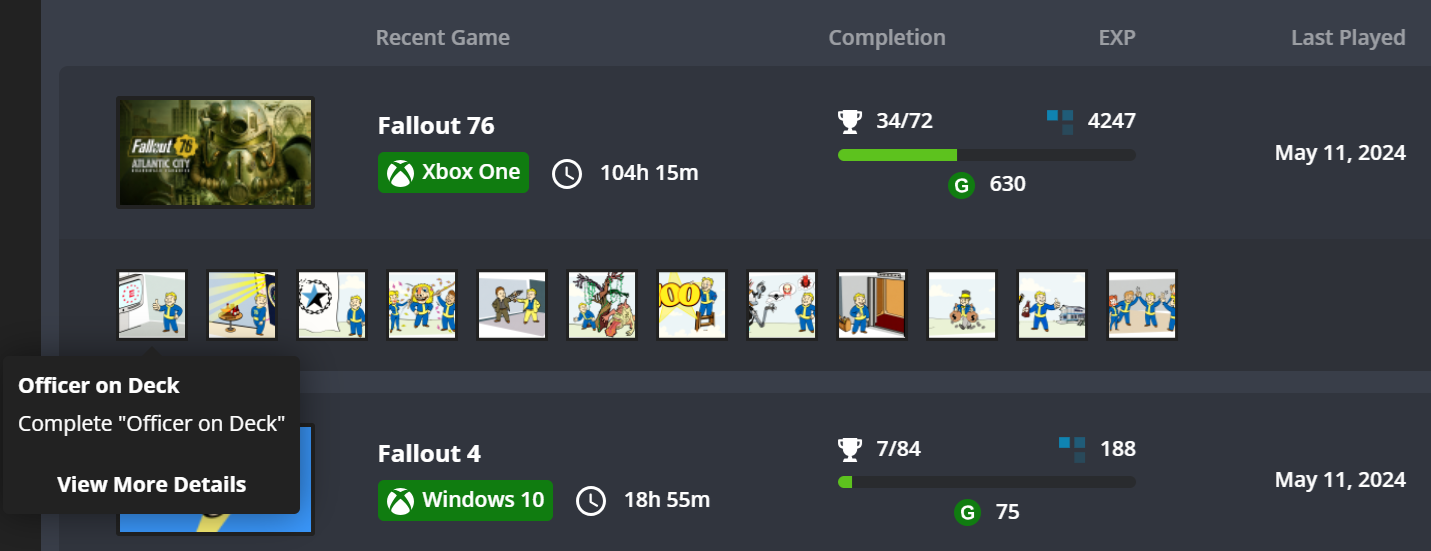1431x551 pixels.
Task: Sort by the Completion column header
Action: (887, 38)
